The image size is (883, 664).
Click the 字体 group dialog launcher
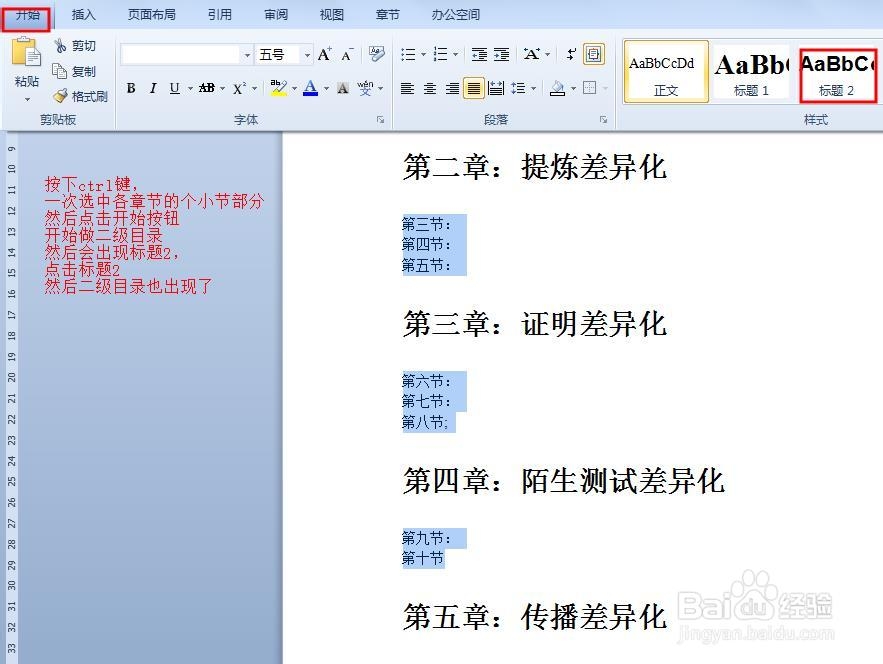pyautogui.click(x=380, y=119)
